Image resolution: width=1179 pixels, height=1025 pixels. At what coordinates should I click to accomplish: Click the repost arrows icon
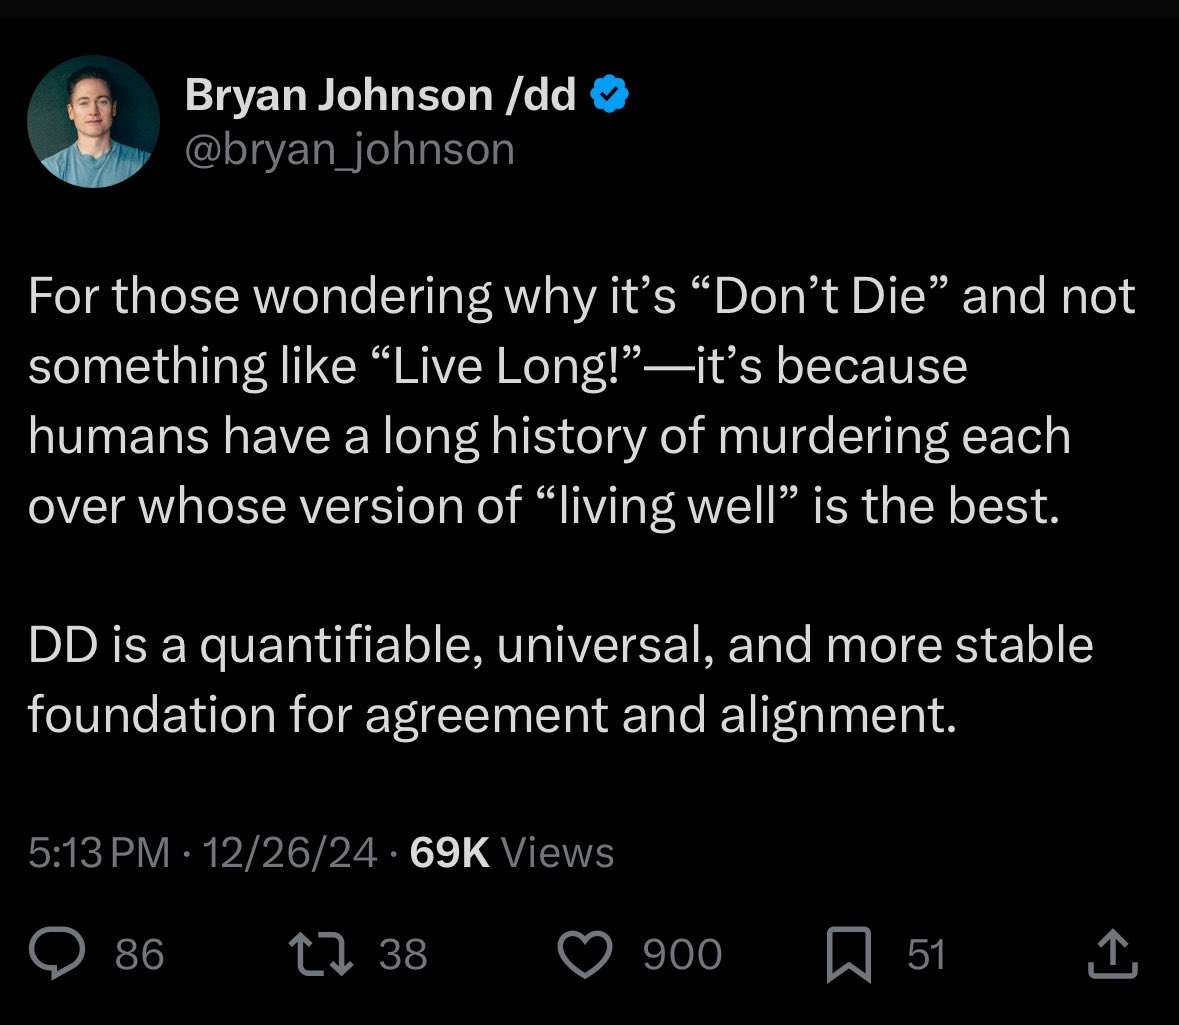tap(321, 954)
